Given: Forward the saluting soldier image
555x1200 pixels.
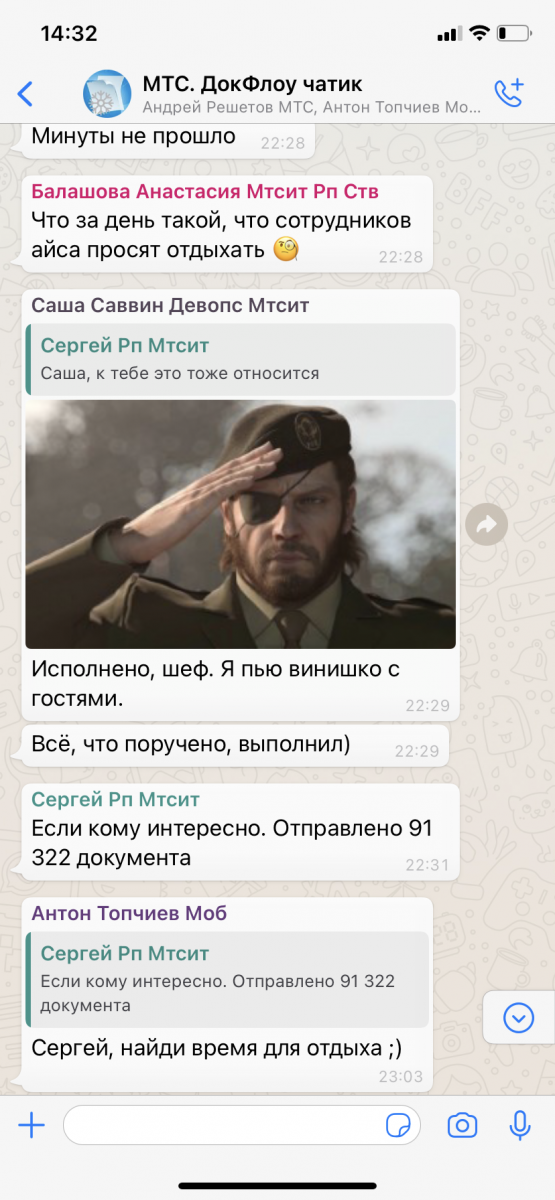Looking at the screenshot, I should 487,524.
